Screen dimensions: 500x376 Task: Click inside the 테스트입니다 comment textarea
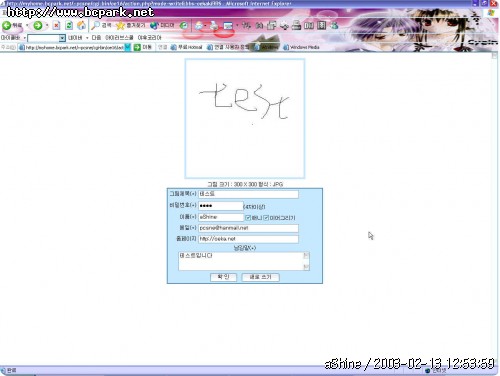click(241, 261)
